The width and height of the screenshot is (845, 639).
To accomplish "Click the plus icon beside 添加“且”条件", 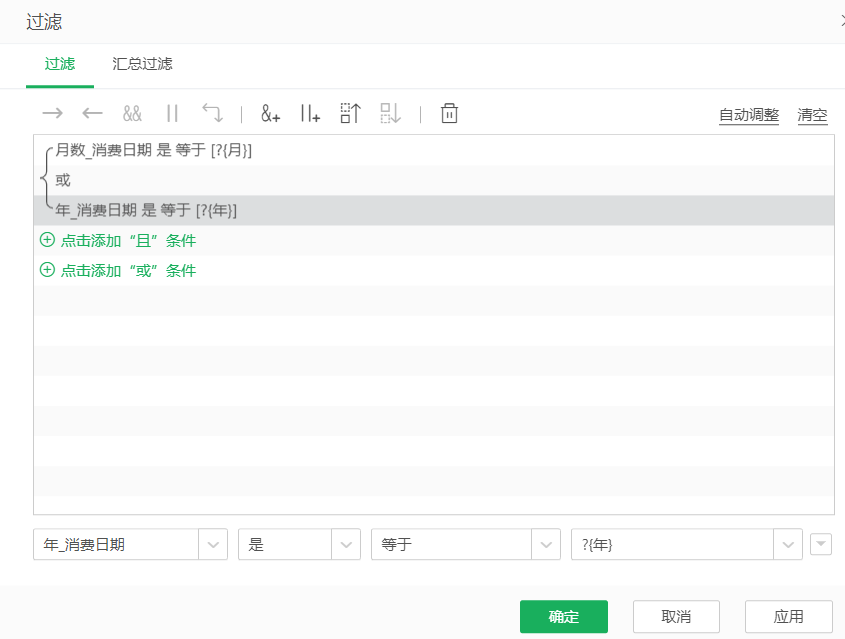I will (47, 240).
